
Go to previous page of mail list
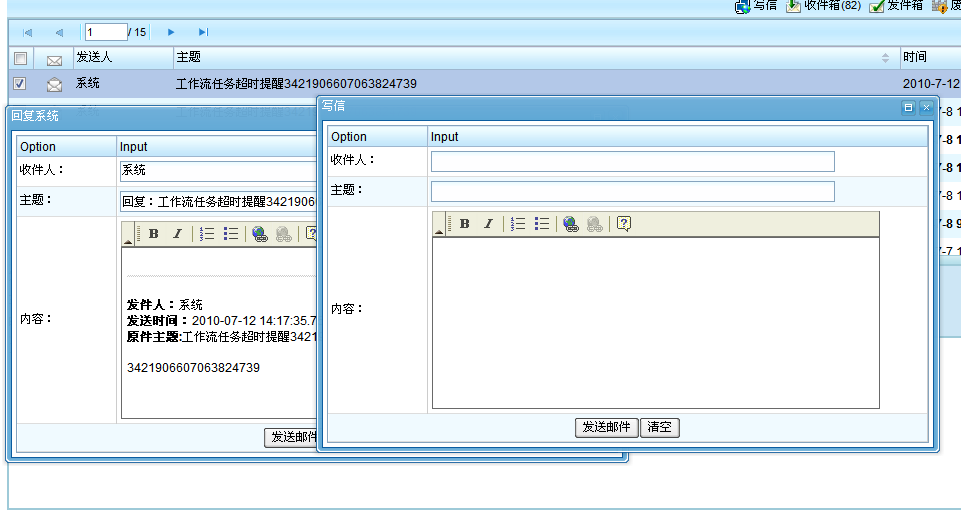pyautogui.click(x=59, y=32)
